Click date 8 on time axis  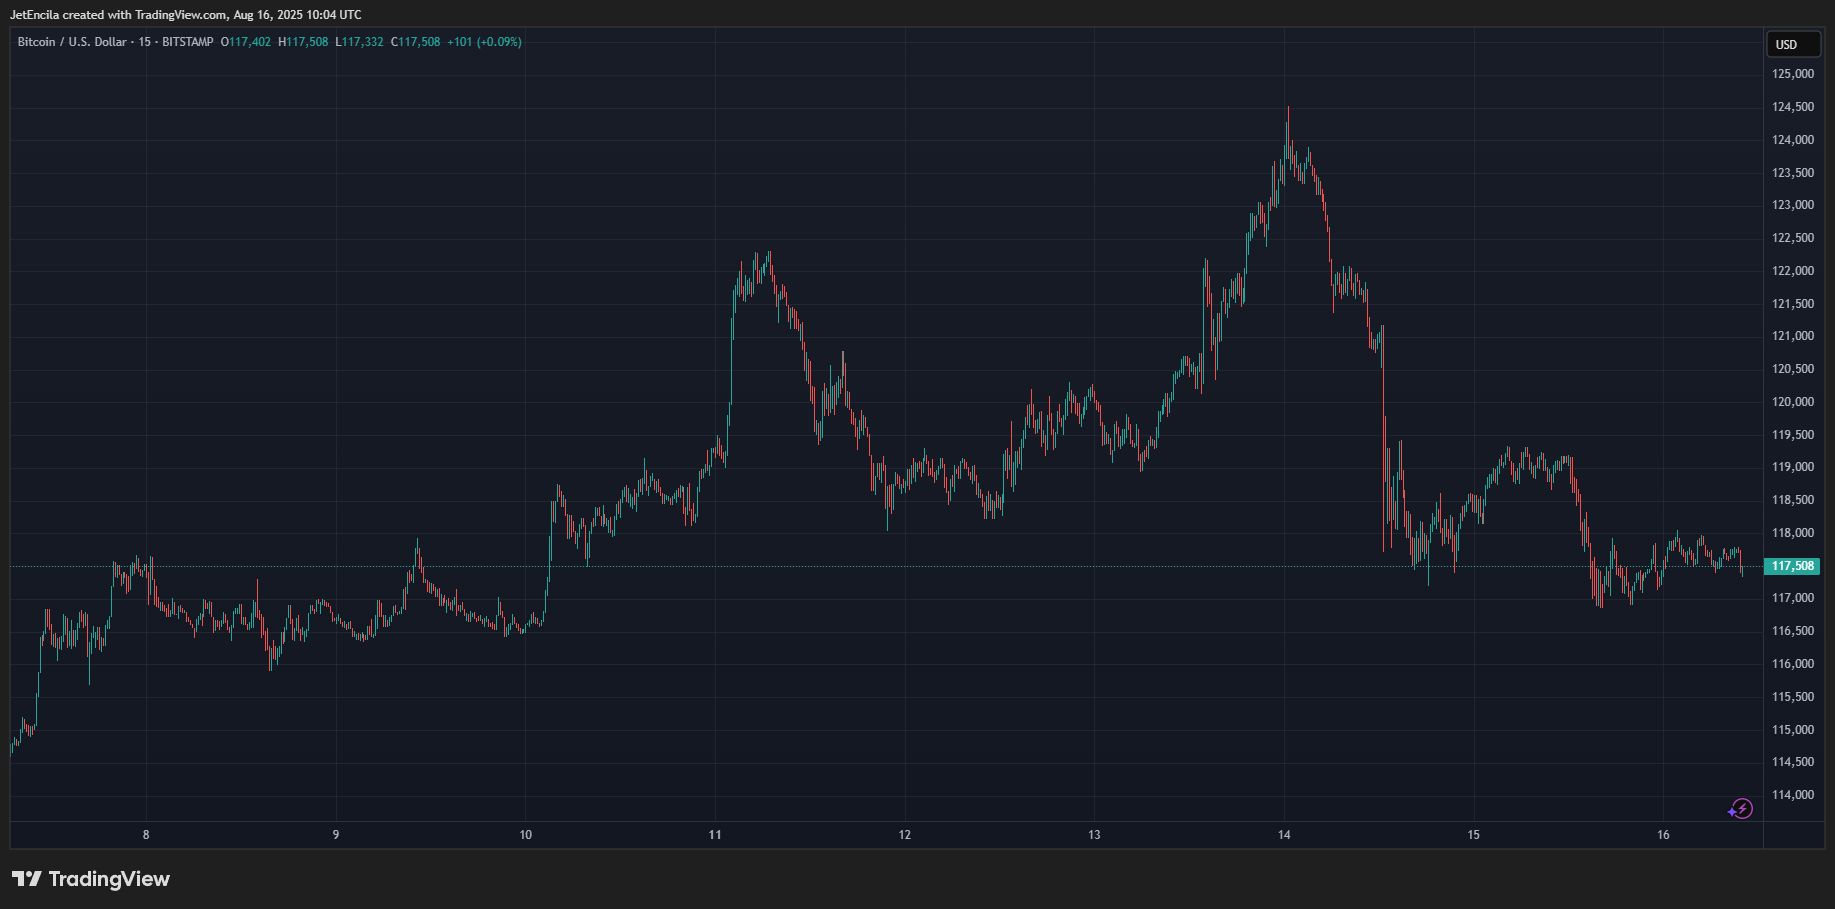point(146,835)
